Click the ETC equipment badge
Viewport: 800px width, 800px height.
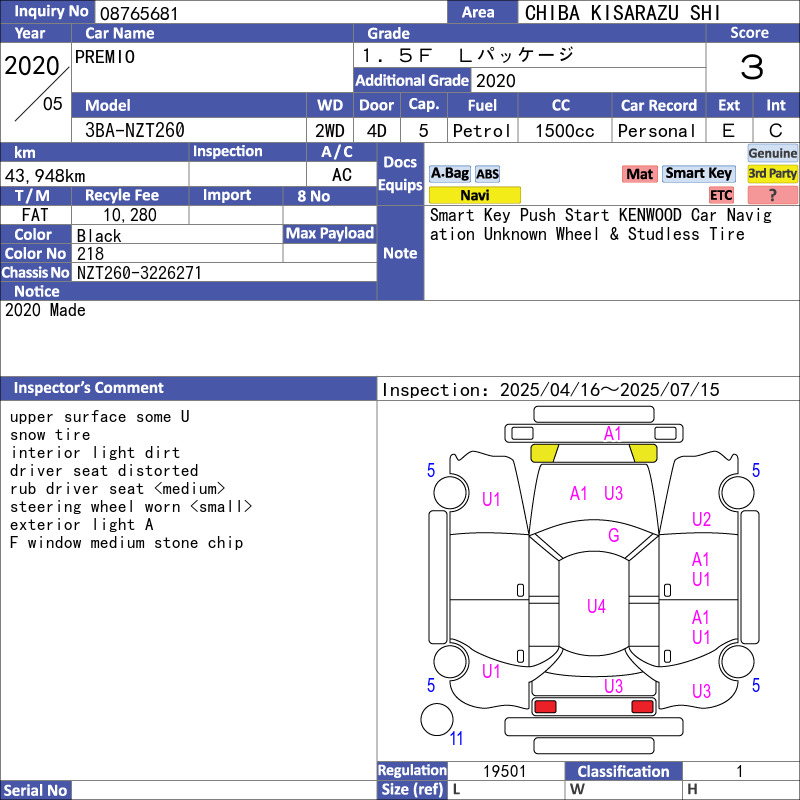click(721, 195)
